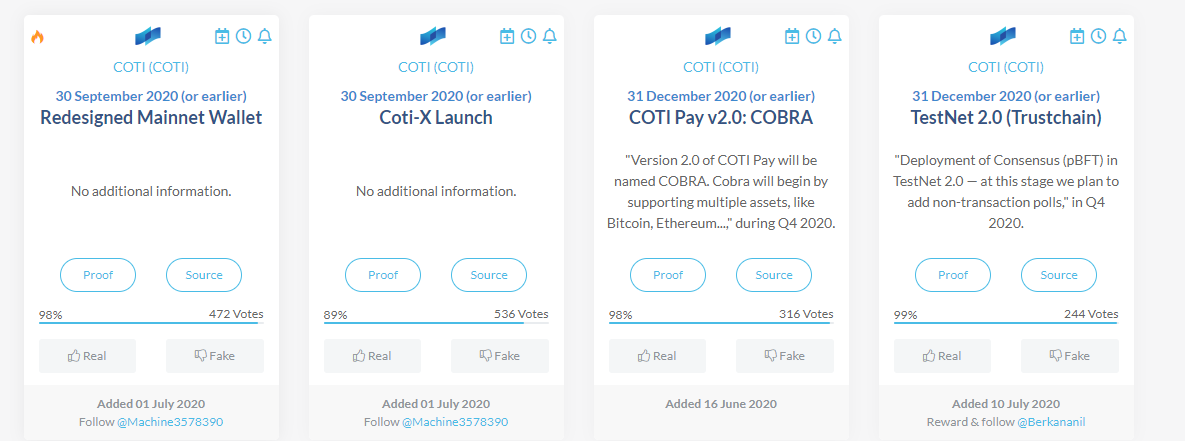The width and height of the screenshot is (1185, 441).
Task: Click calendar-plus icon on TestNet 2.0 card
Action: 1077,35
